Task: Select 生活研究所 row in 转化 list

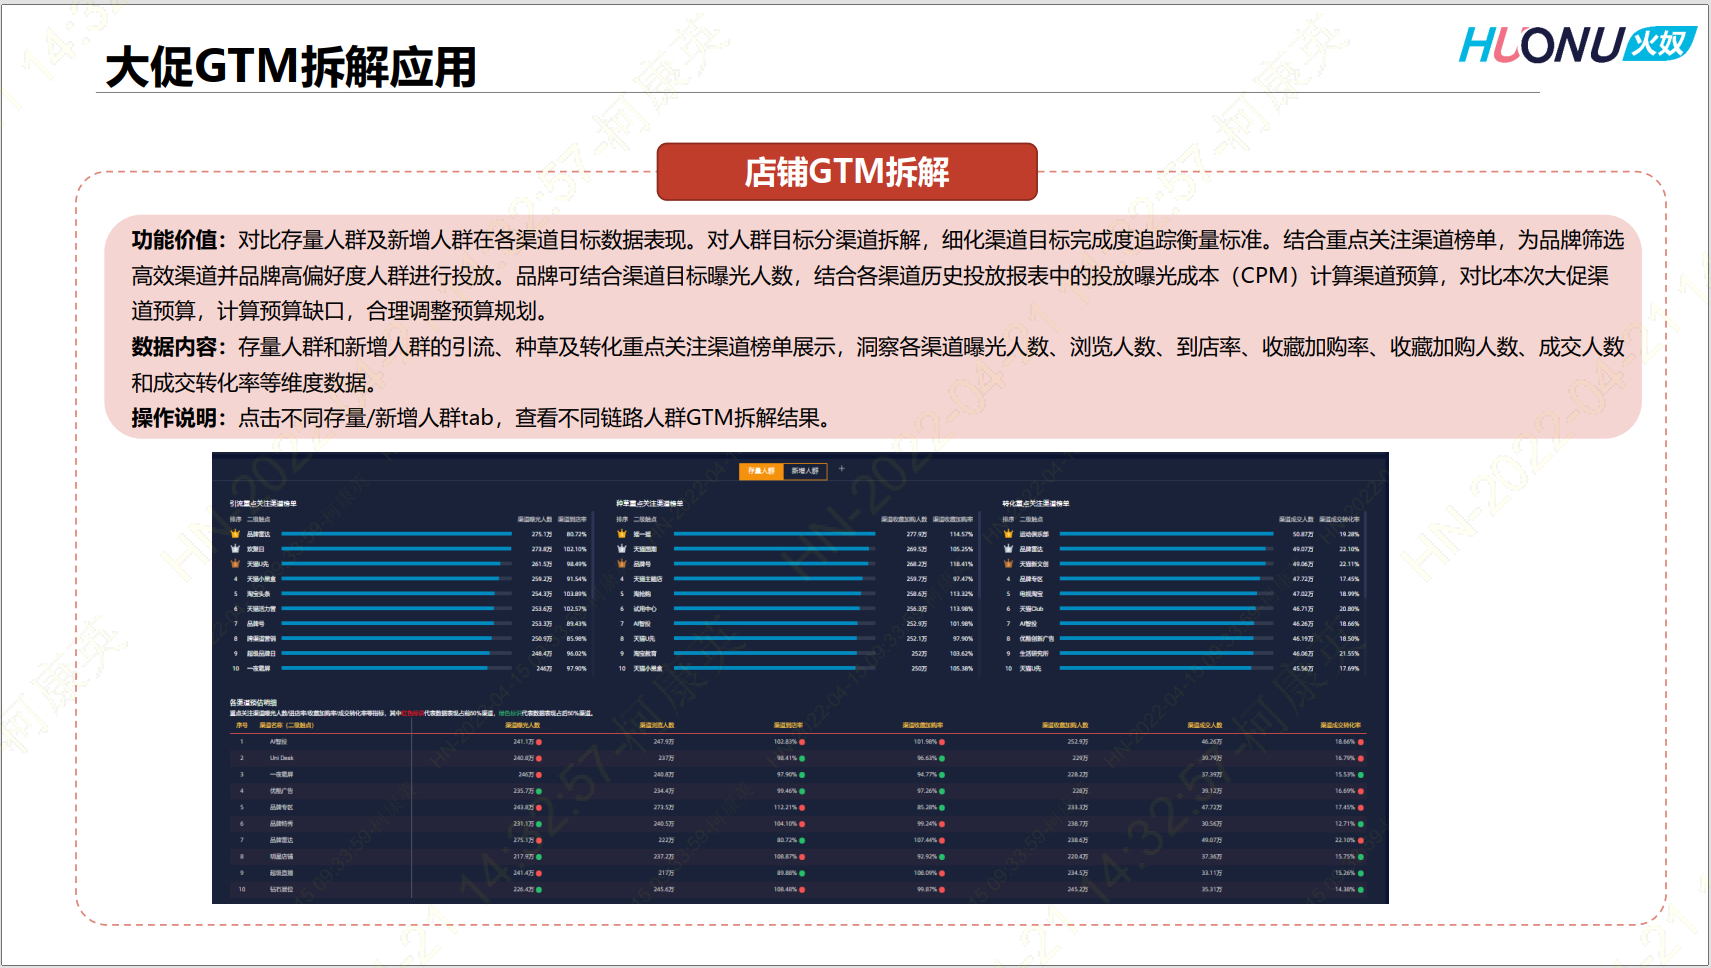Action: pos(1181,653)
